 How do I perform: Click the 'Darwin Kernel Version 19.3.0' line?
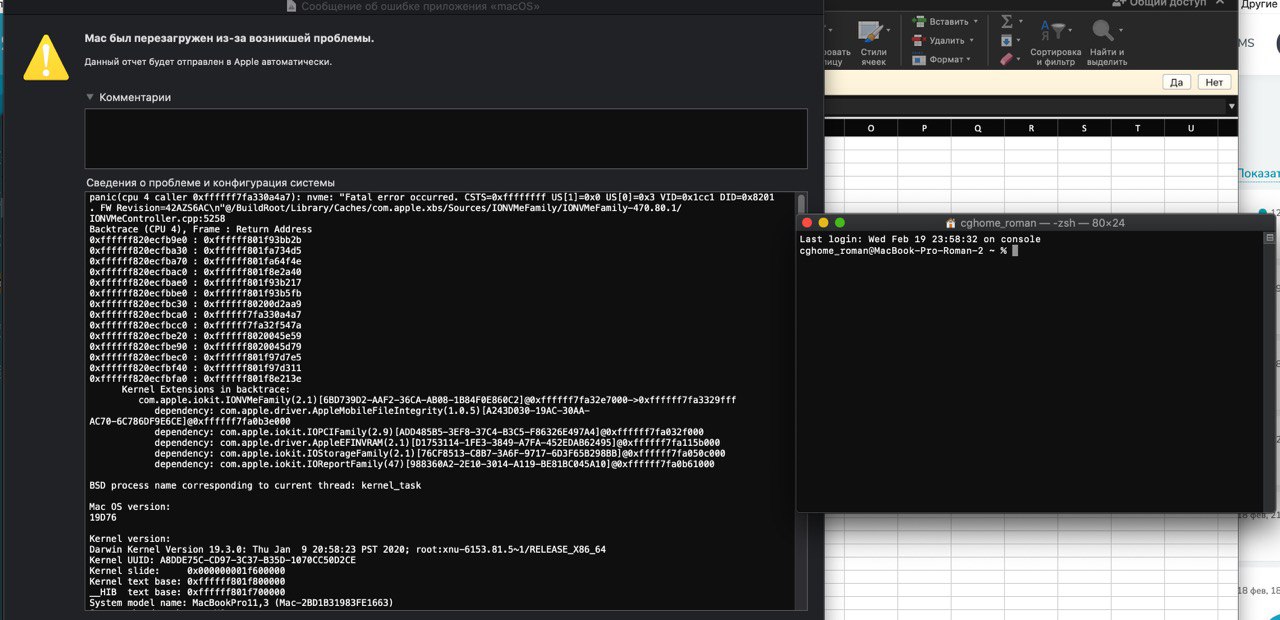click(347, 550)
